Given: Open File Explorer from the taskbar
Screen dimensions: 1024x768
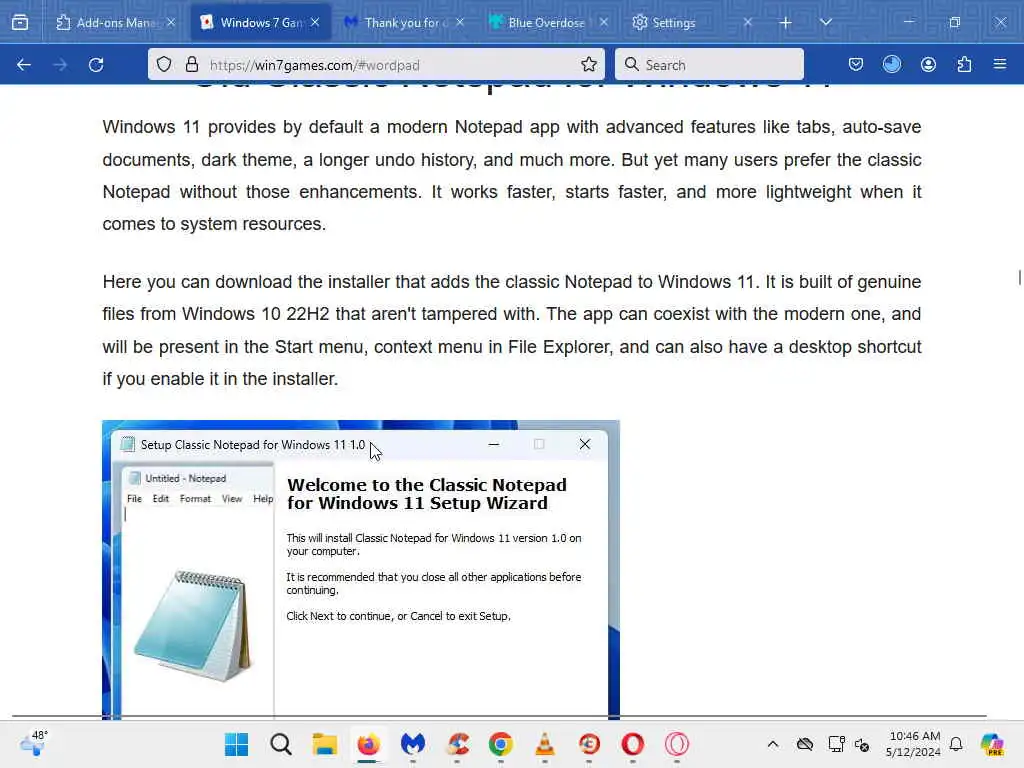Looking at the screenshot, I should 325,744.
